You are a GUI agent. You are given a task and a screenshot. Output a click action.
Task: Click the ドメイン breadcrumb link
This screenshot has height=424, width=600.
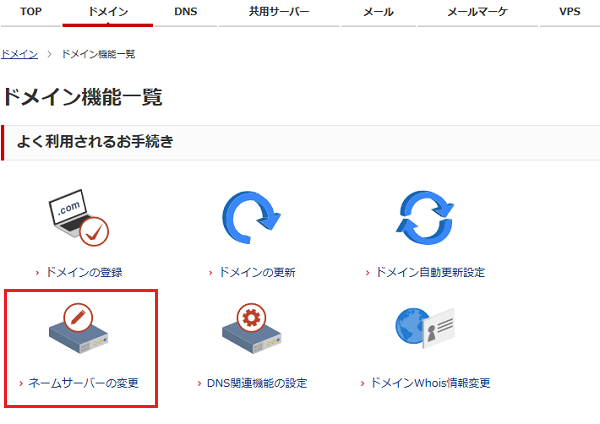(20, 54)
